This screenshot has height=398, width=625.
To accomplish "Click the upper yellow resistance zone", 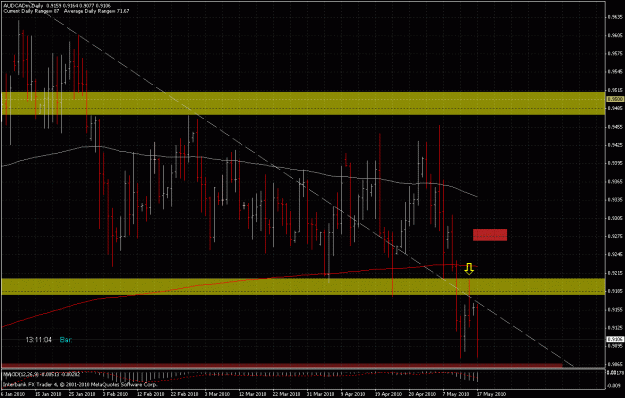I will pyautogui.click(x=303, y=104).
